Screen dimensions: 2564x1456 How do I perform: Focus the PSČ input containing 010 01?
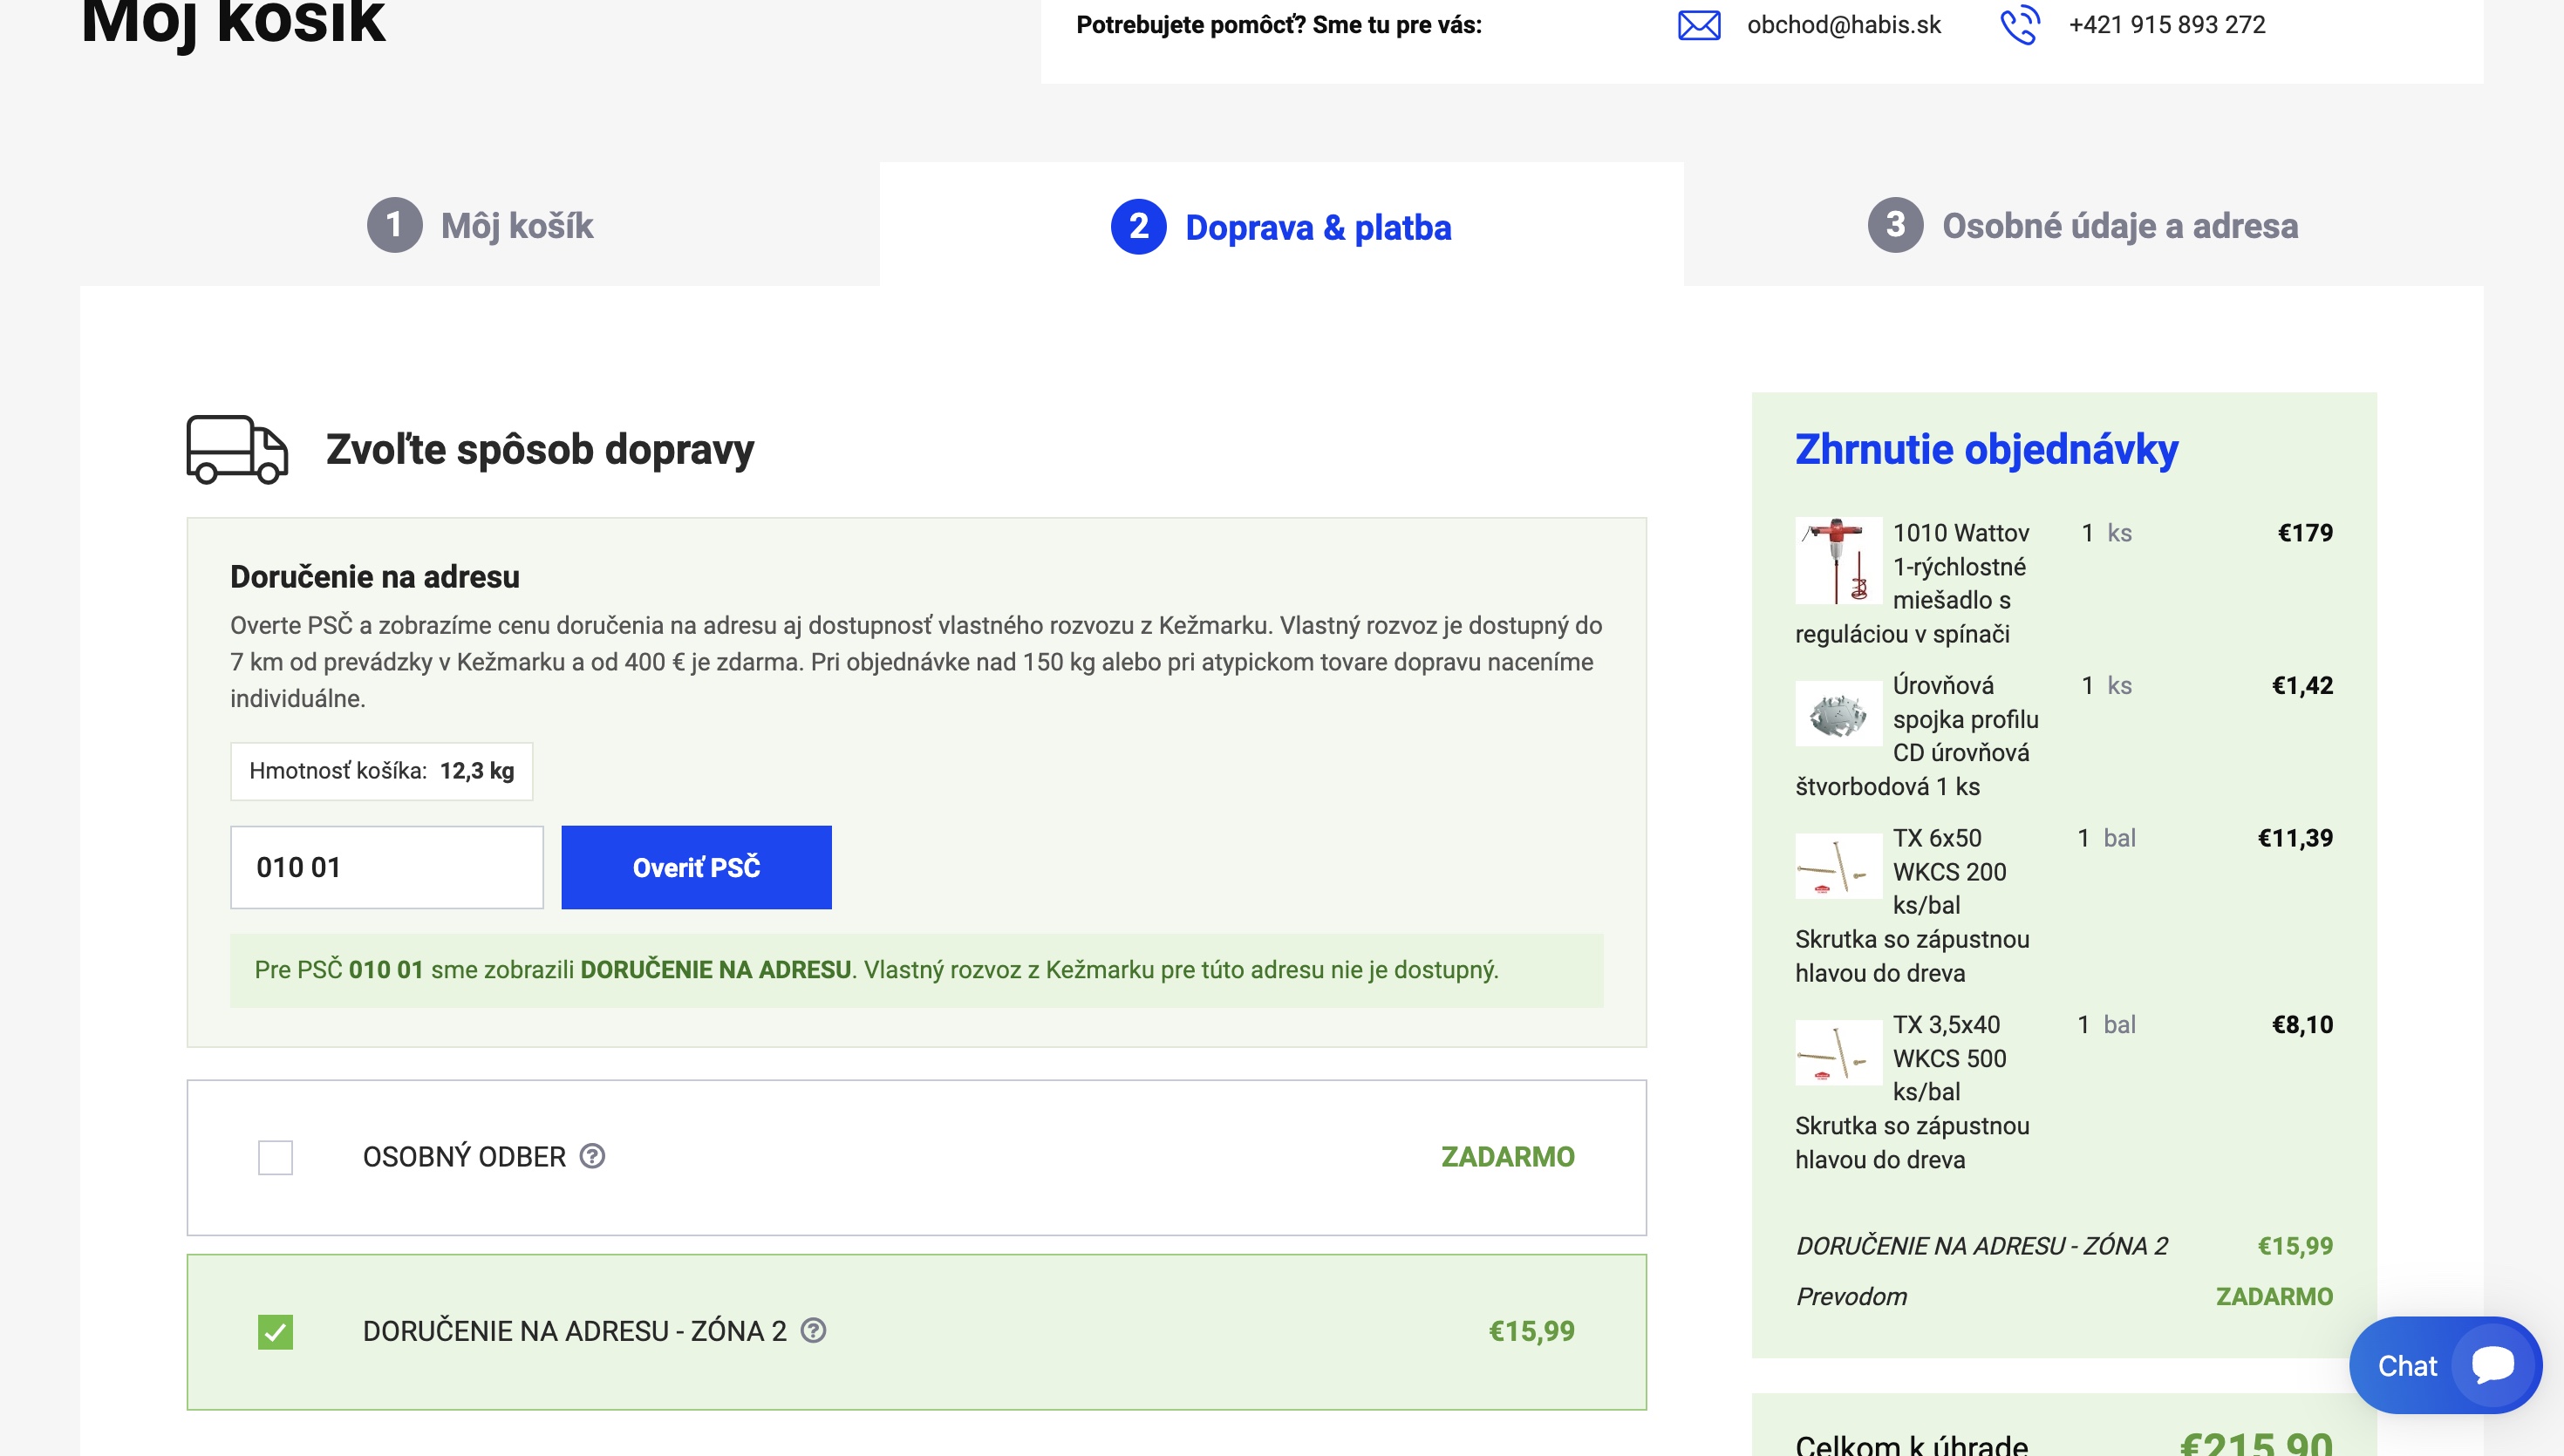(x=387, y=867)
